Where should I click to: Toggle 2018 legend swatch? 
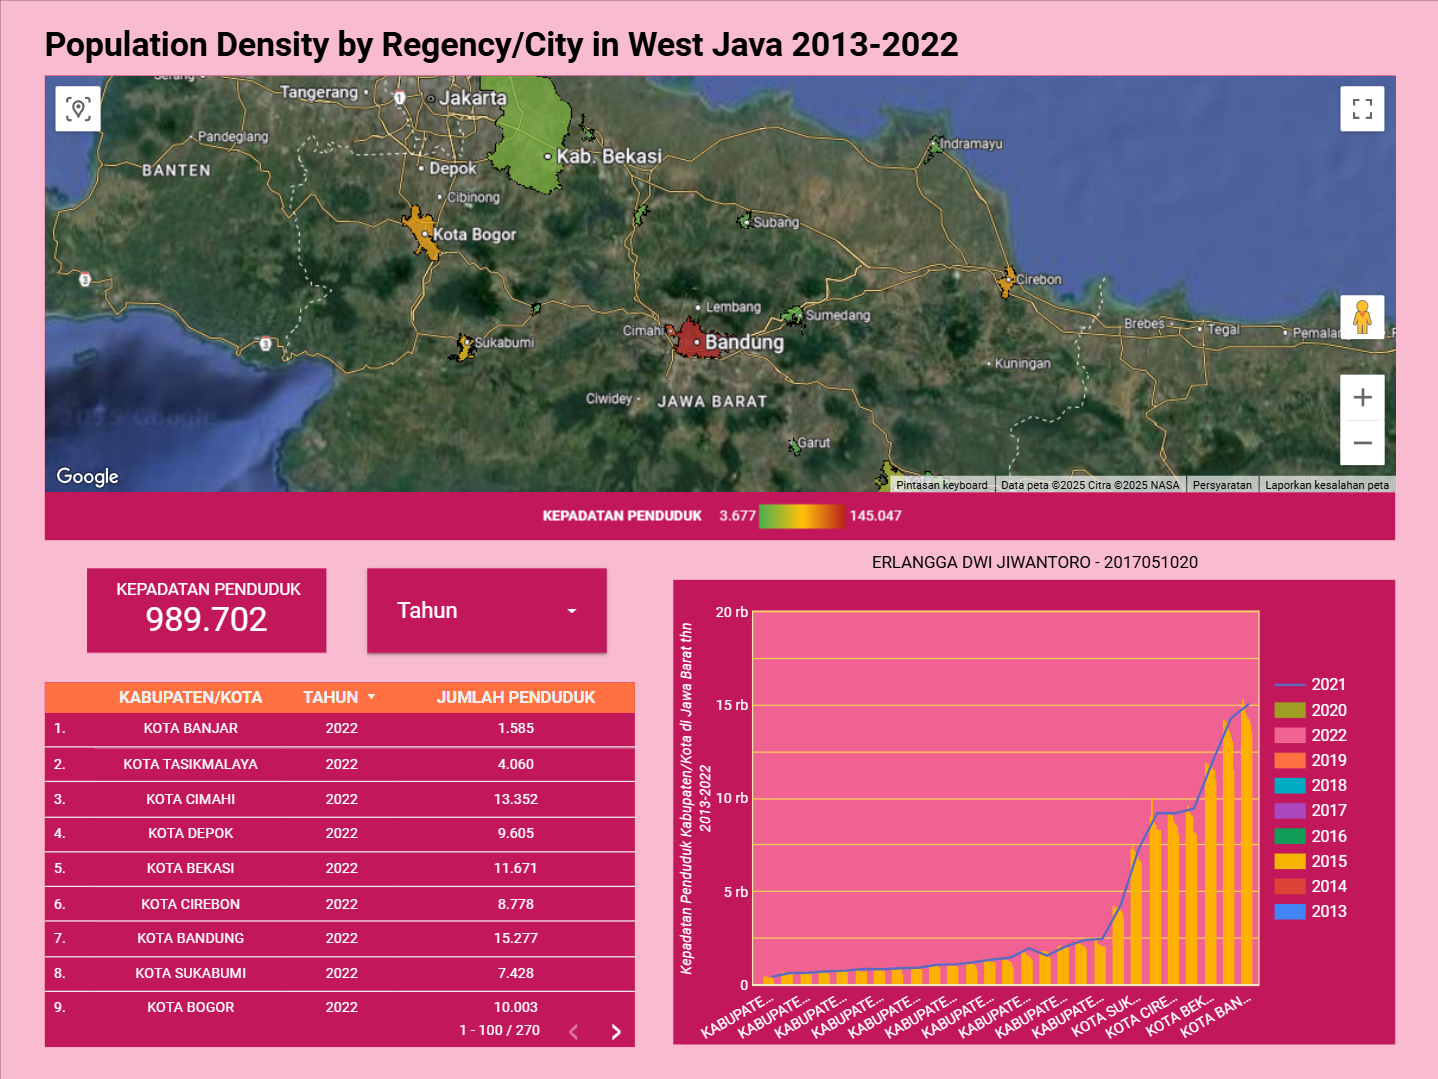[x=1290, y=785]
